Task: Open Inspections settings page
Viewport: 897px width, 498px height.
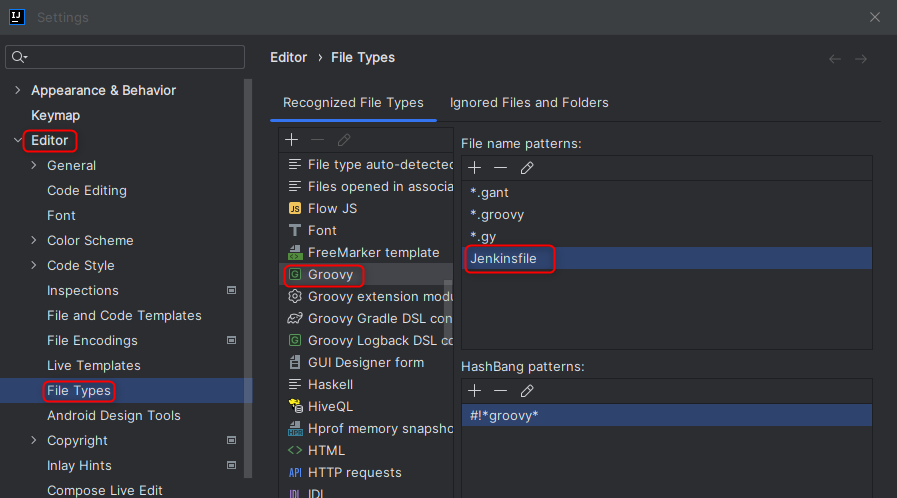Action: pos(83,290)
